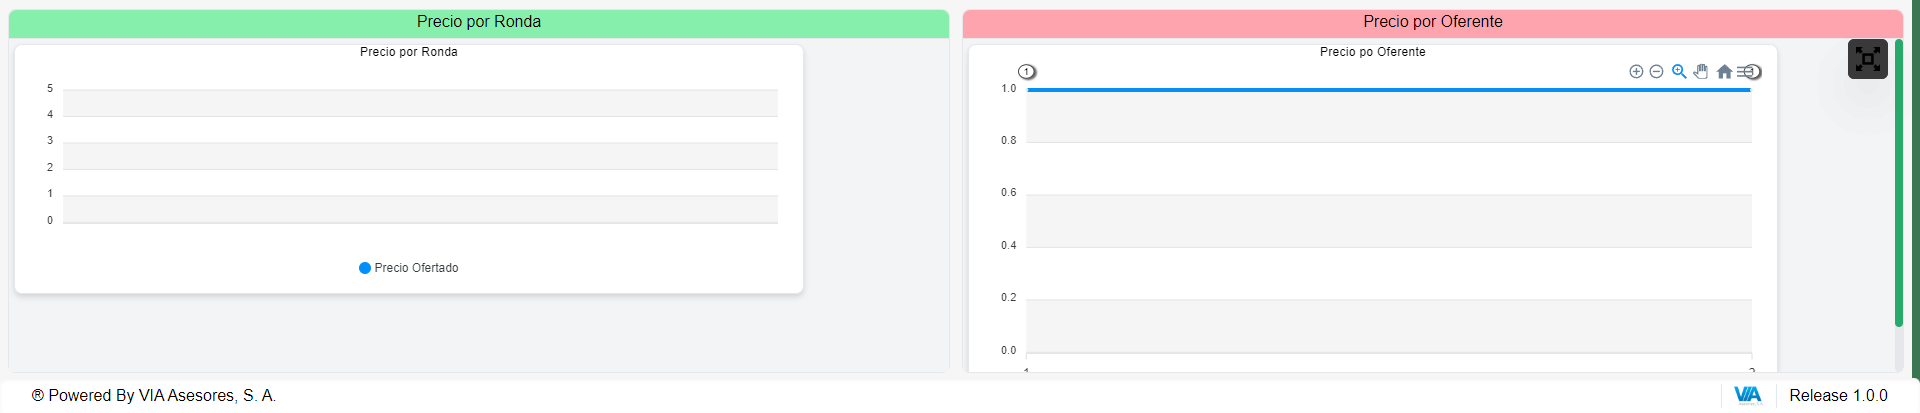1920x413 pixels.
Task: Select the panning hand tool
Action: coord(1701,72)
